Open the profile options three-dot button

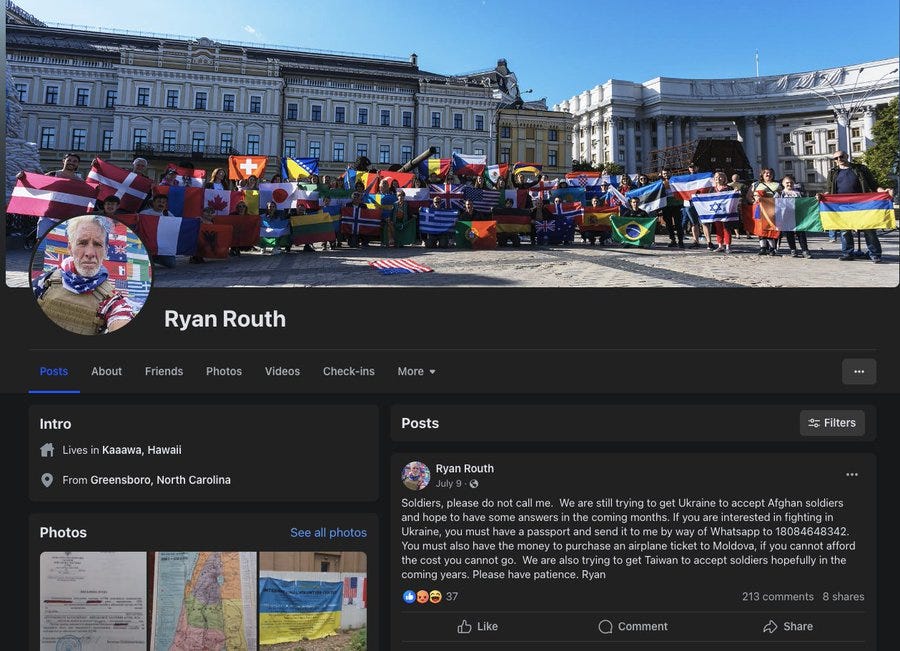click(x=859, y=371)
